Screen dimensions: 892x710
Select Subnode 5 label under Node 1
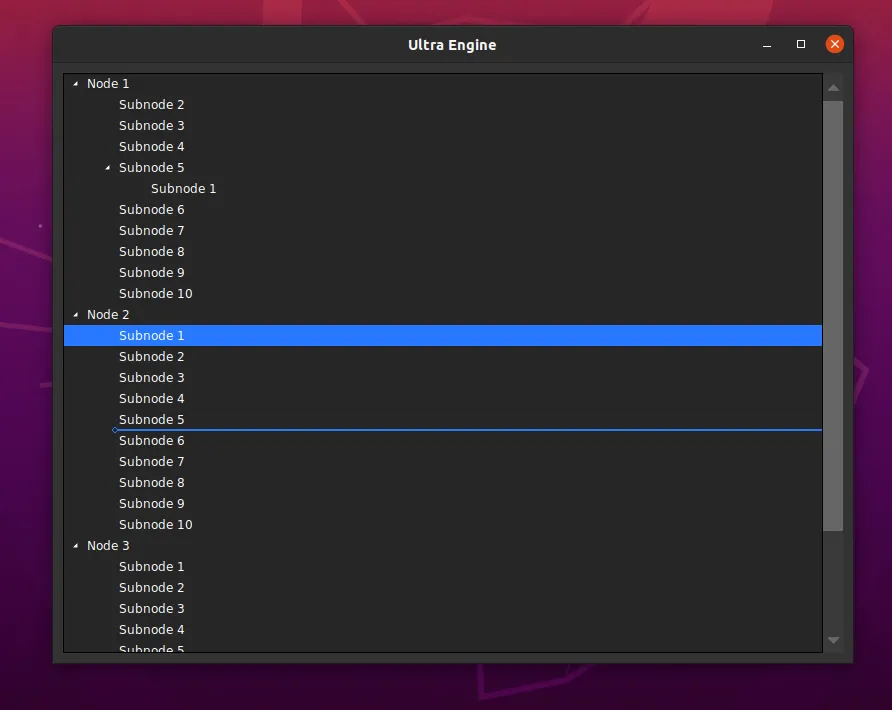[151, 168]
